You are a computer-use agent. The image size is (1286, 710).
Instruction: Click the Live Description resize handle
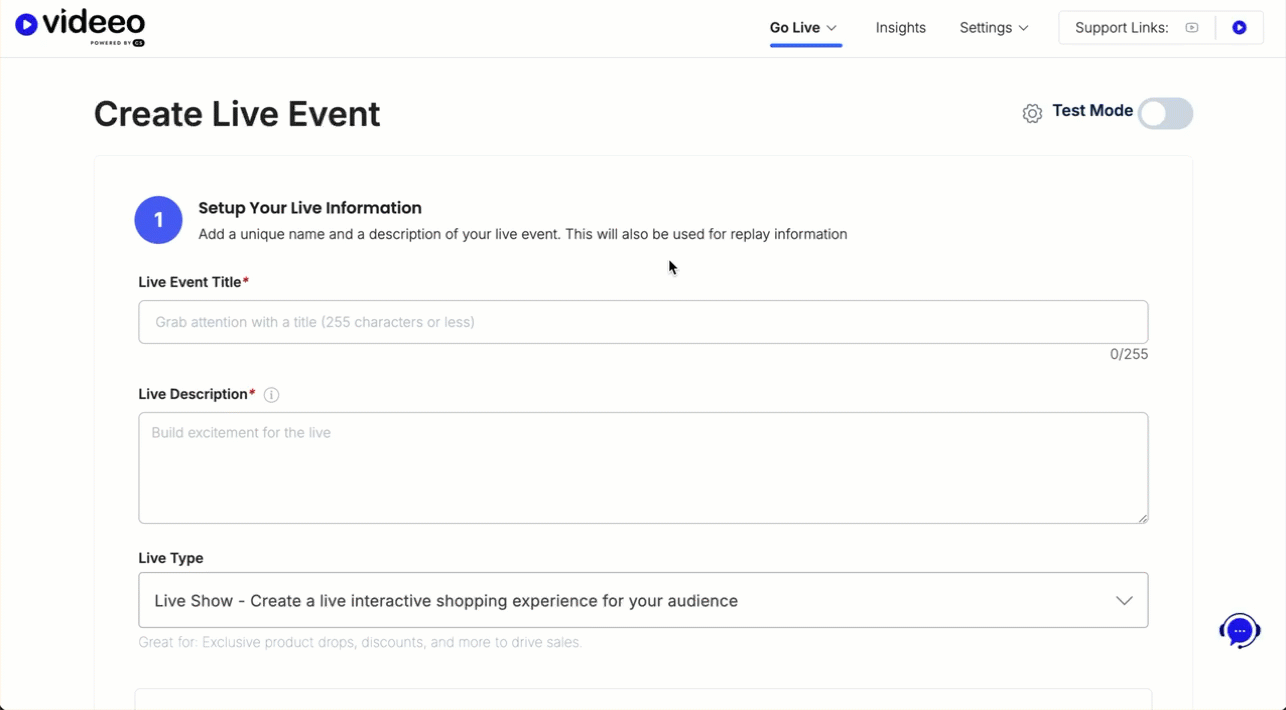tap(1142, 517)
